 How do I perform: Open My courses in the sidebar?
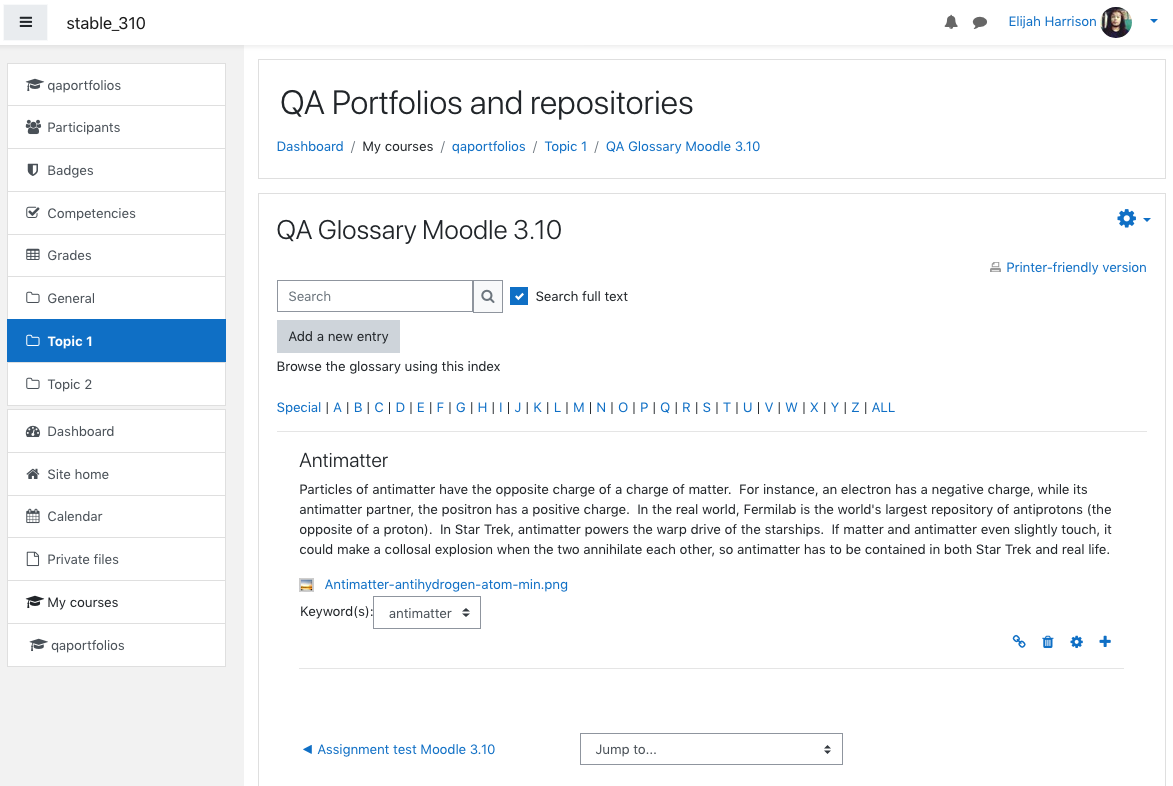coord(116,602)
